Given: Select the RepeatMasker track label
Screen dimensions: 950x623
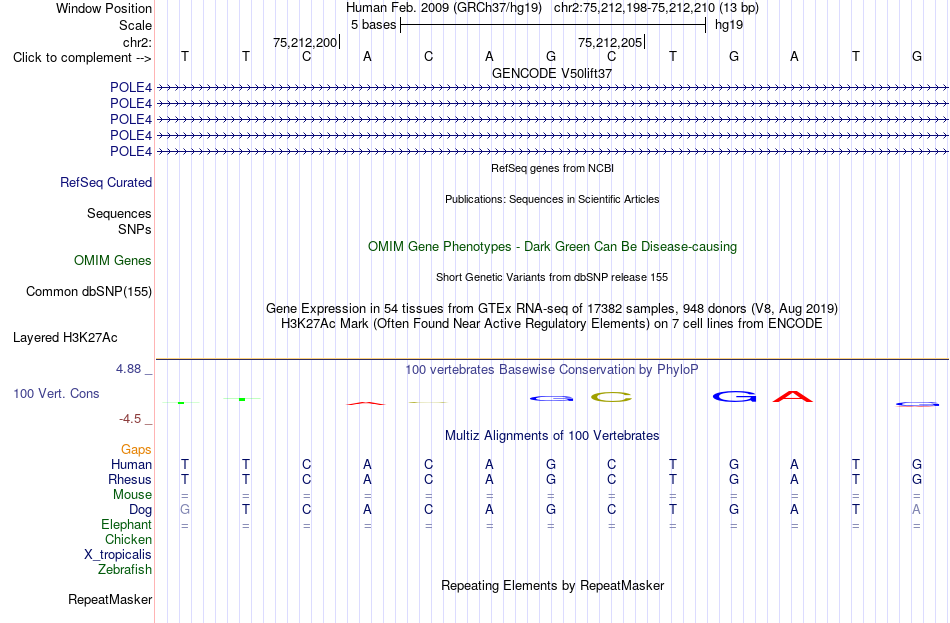Looking at the screenshot, I should click(x=110, y=599).
